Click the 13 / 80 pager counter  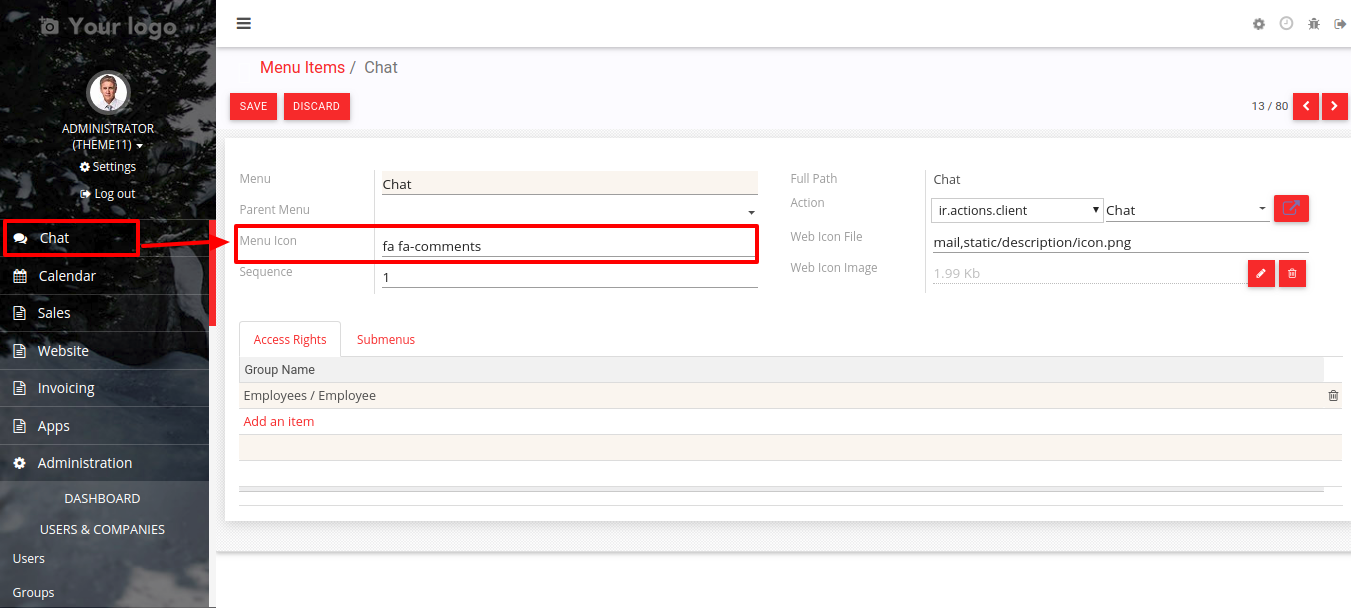point(1270,106)
